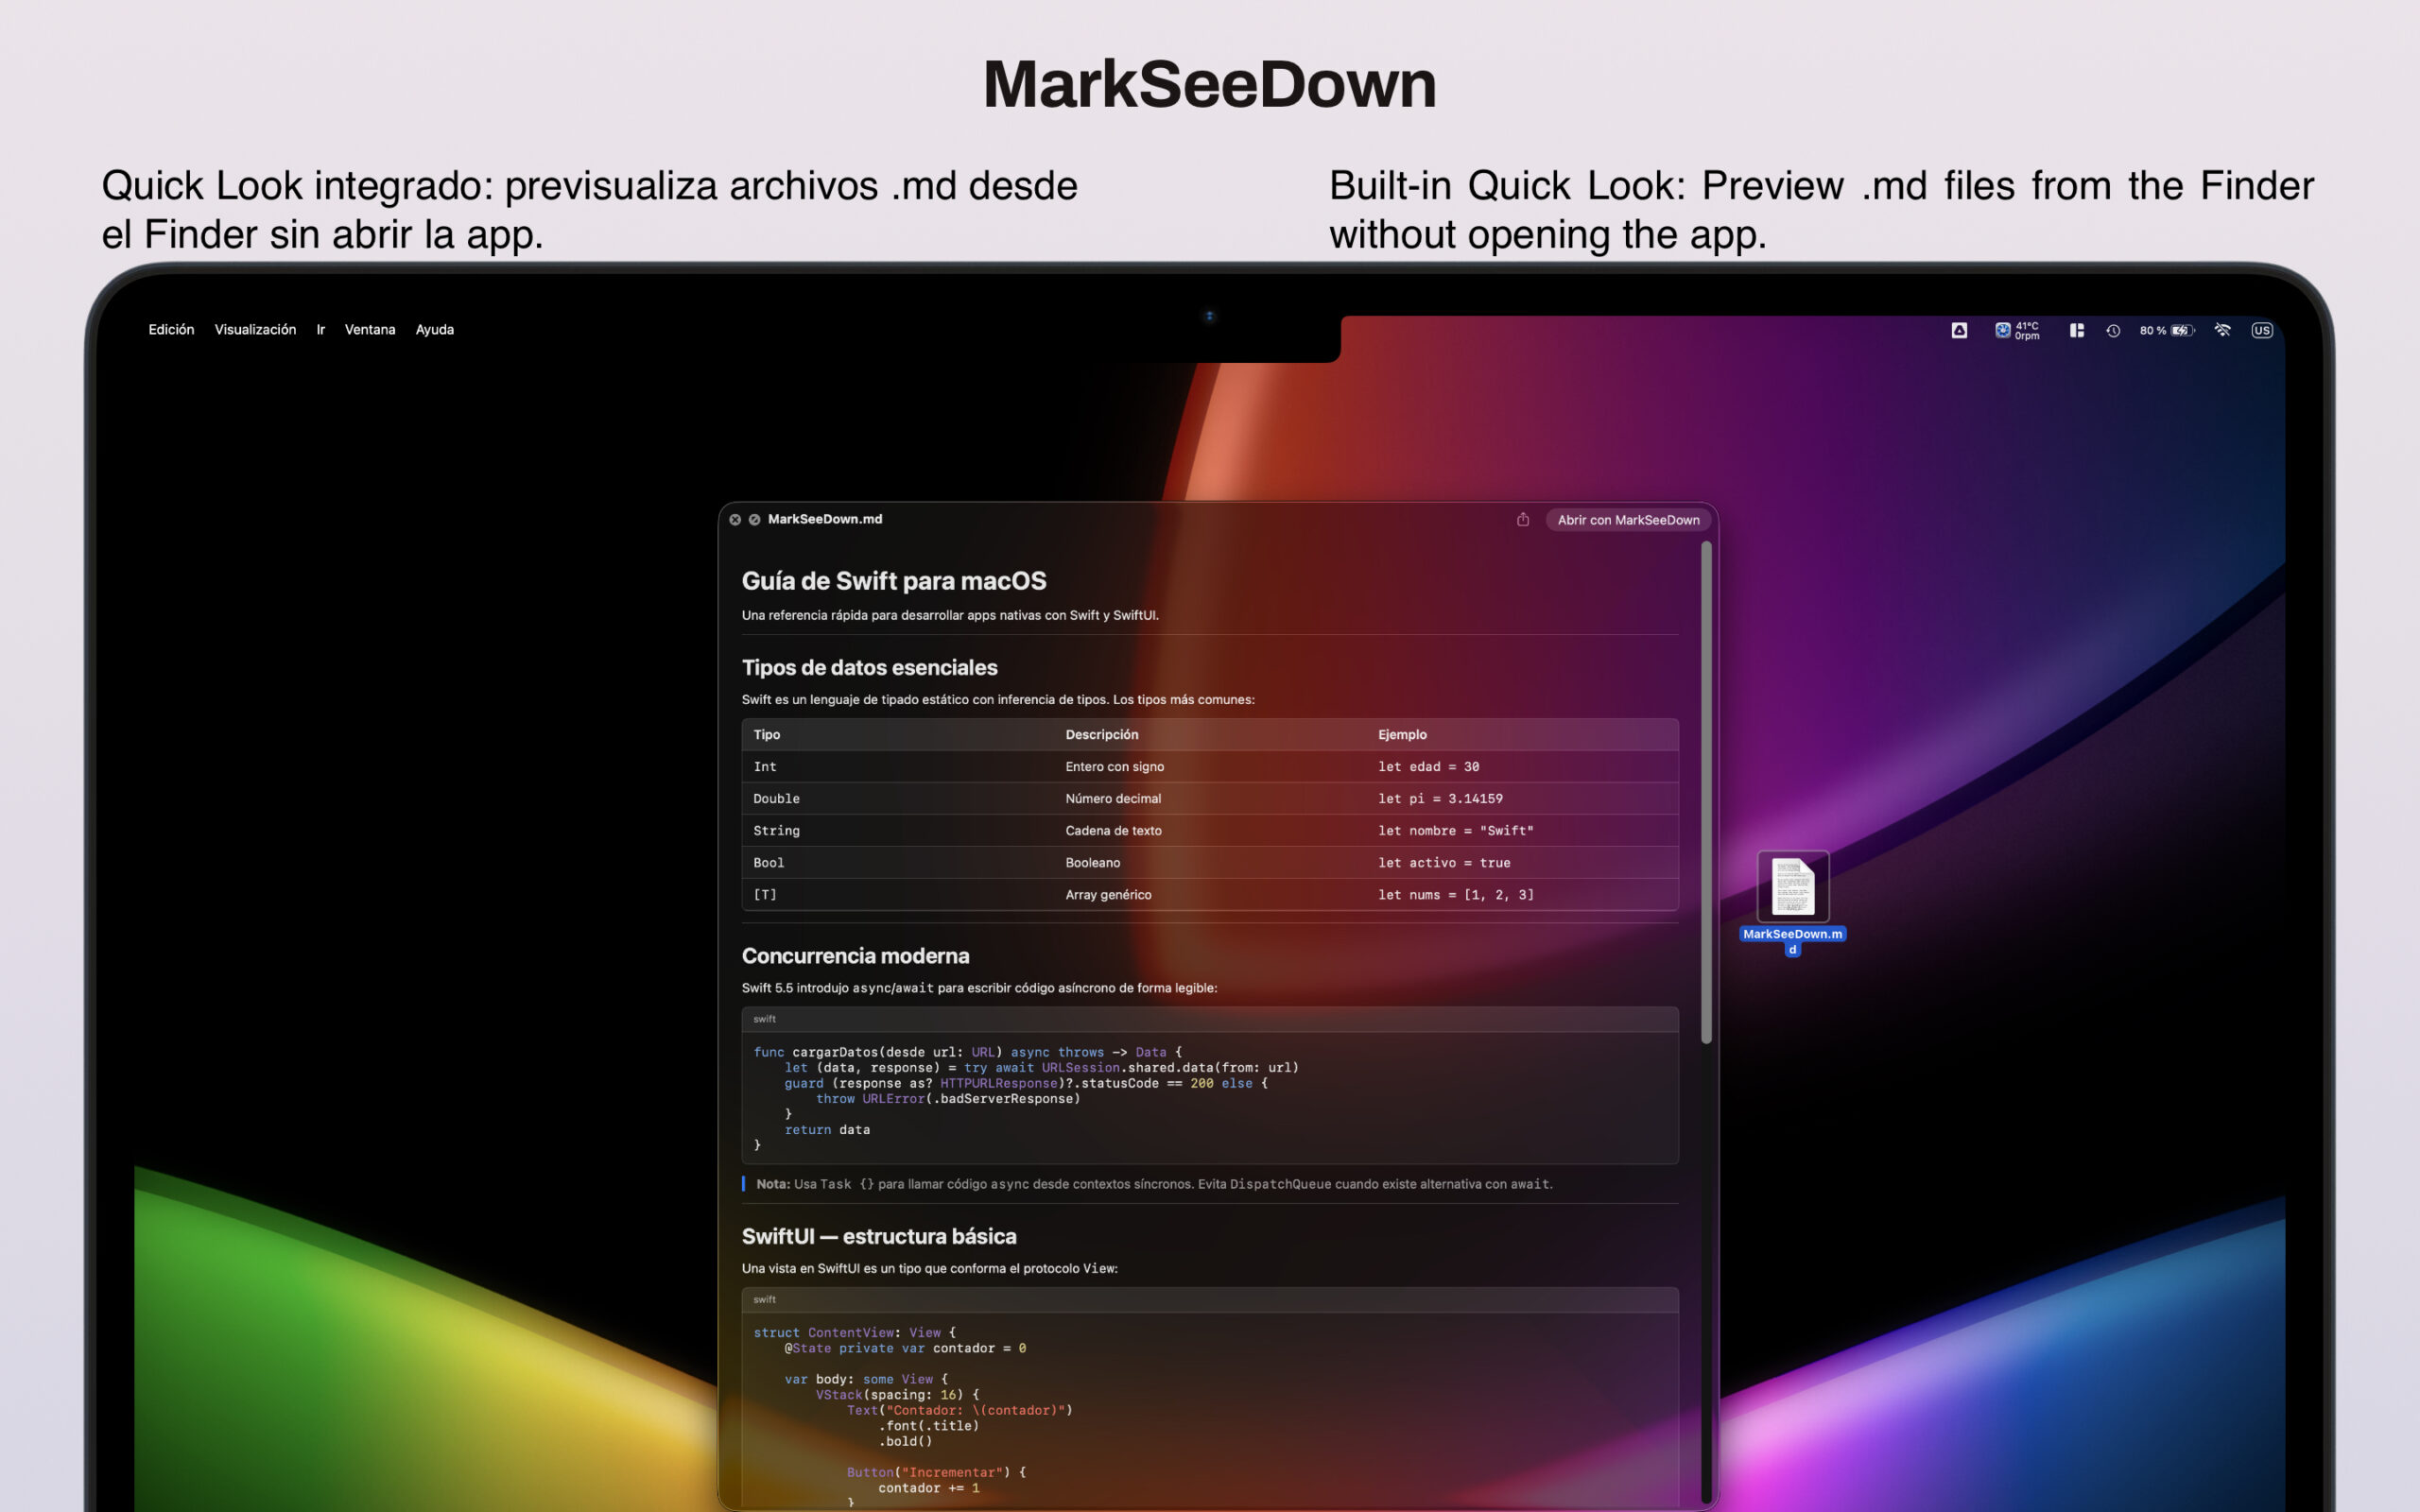2420x1512 pixels.
Task: Open the Visualización menu
Action: coord(255,329)
